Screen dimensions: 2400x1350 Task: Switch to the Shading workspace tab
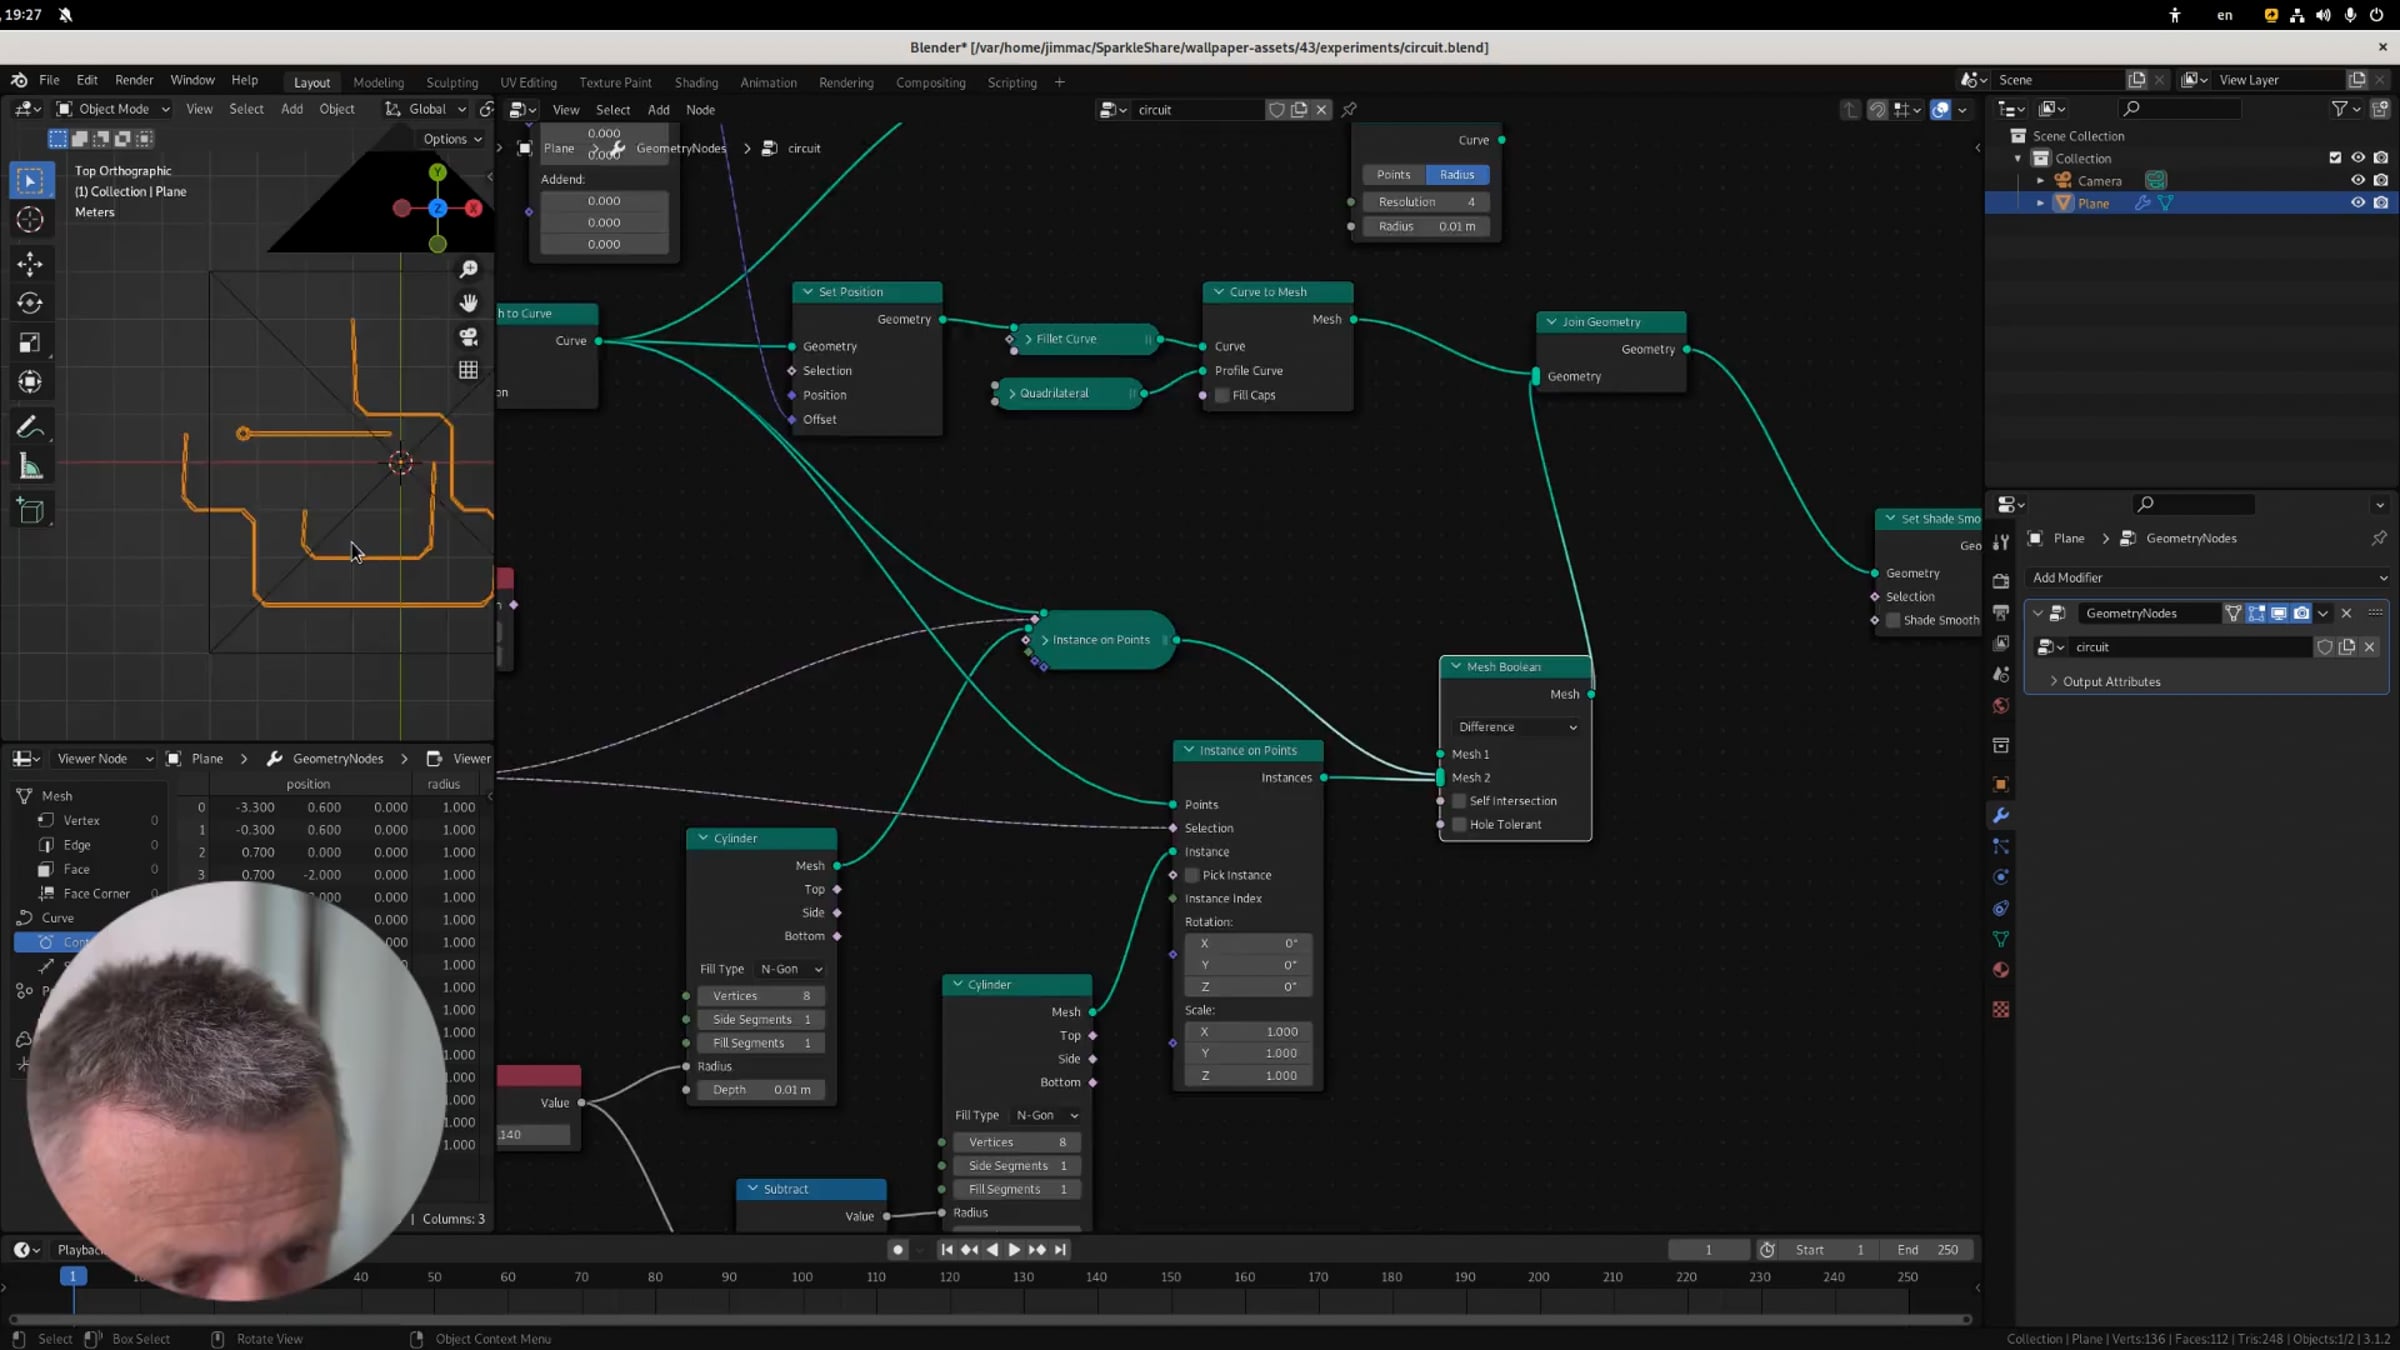coord(696,83)
